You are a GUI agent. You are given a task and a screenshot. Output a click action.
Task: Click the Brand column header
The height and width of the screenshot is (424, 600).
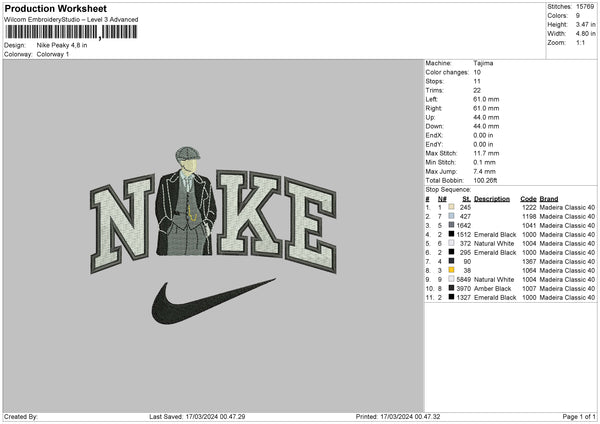[549, 198]
